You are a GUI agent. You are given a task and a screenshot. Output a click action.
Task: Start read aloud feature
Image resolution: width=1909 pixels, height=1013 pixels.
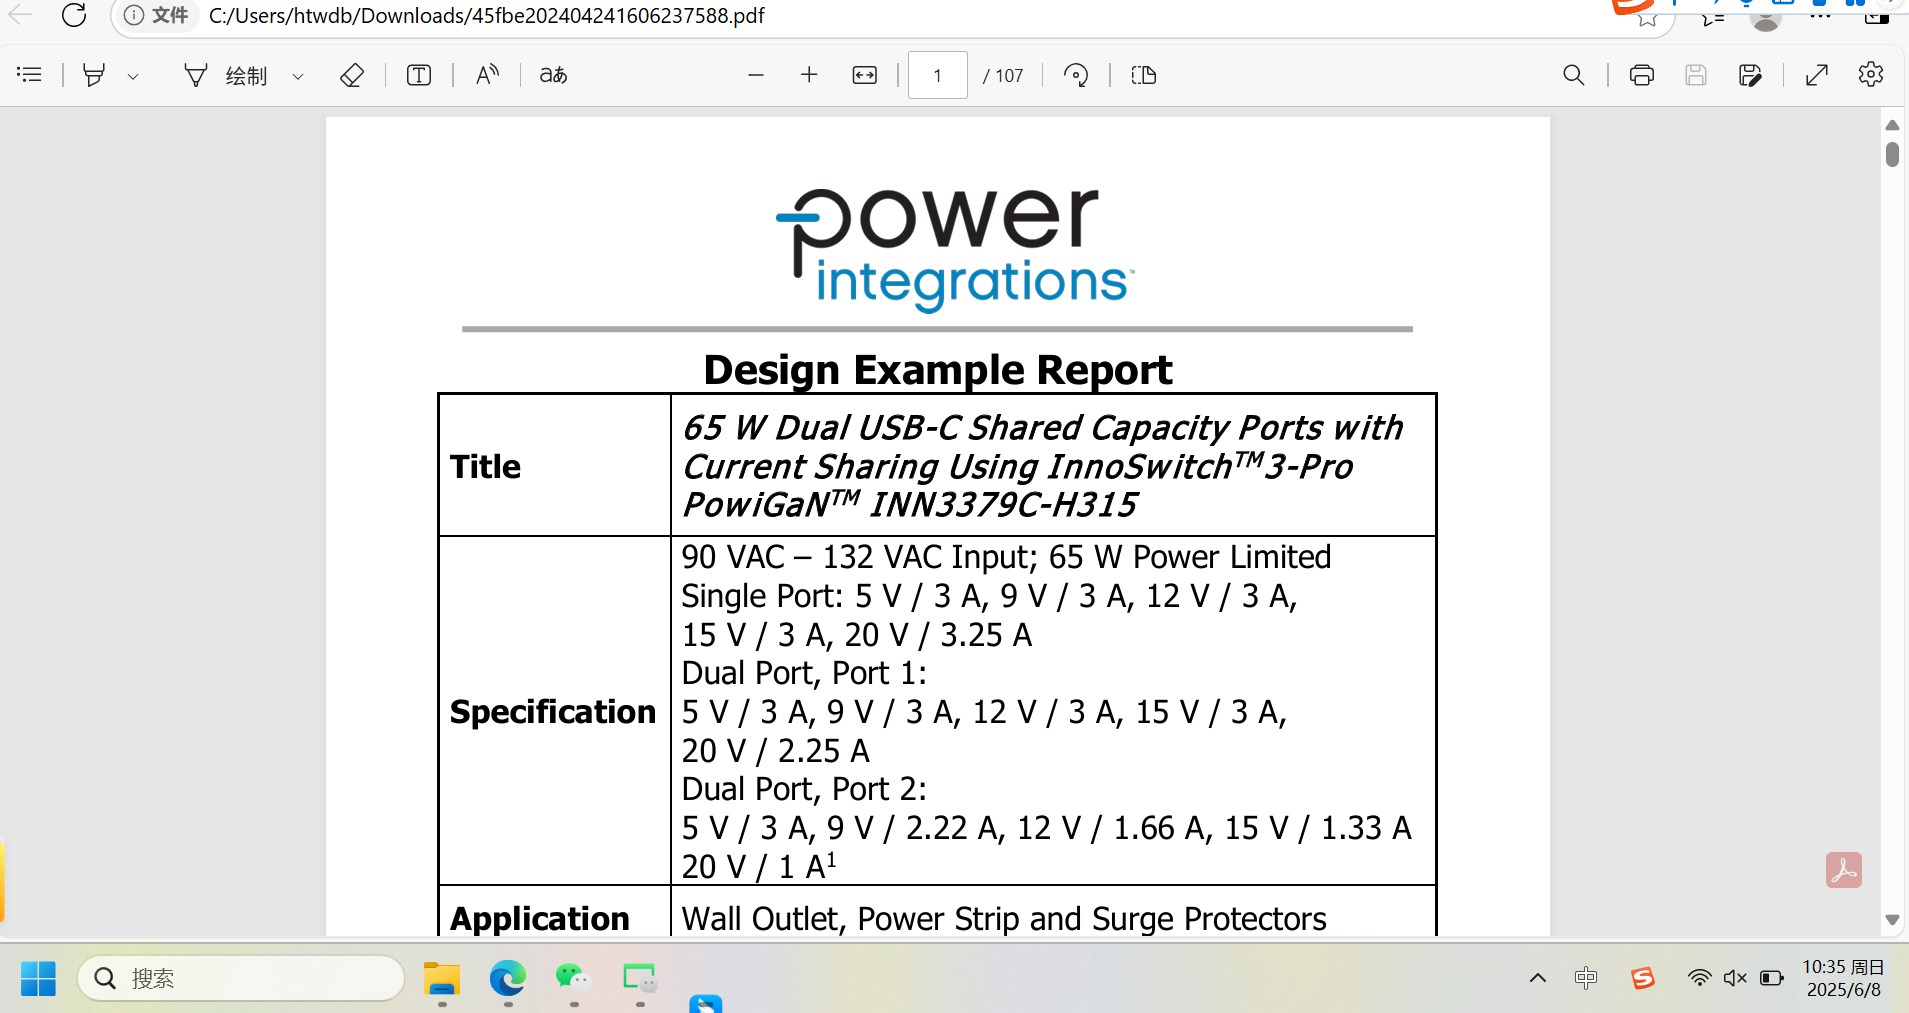(x=487, y=75)
